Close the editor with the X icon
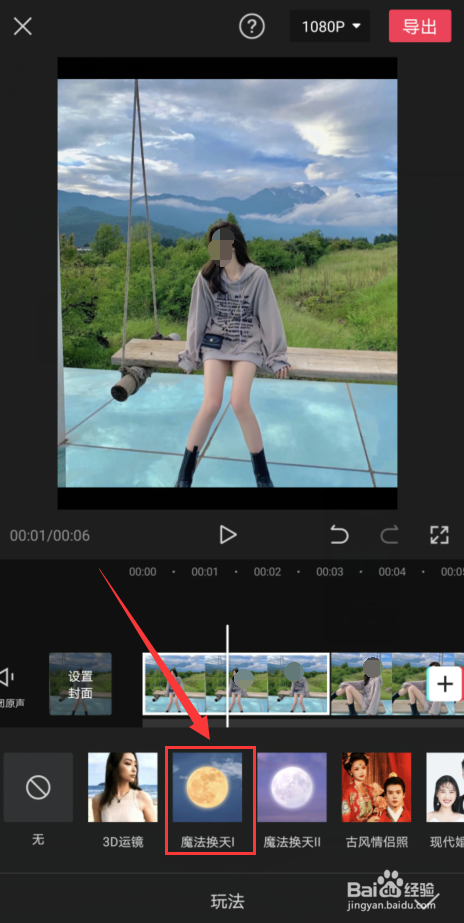Viewport: 464px width, 923px height. pos(22,26)
